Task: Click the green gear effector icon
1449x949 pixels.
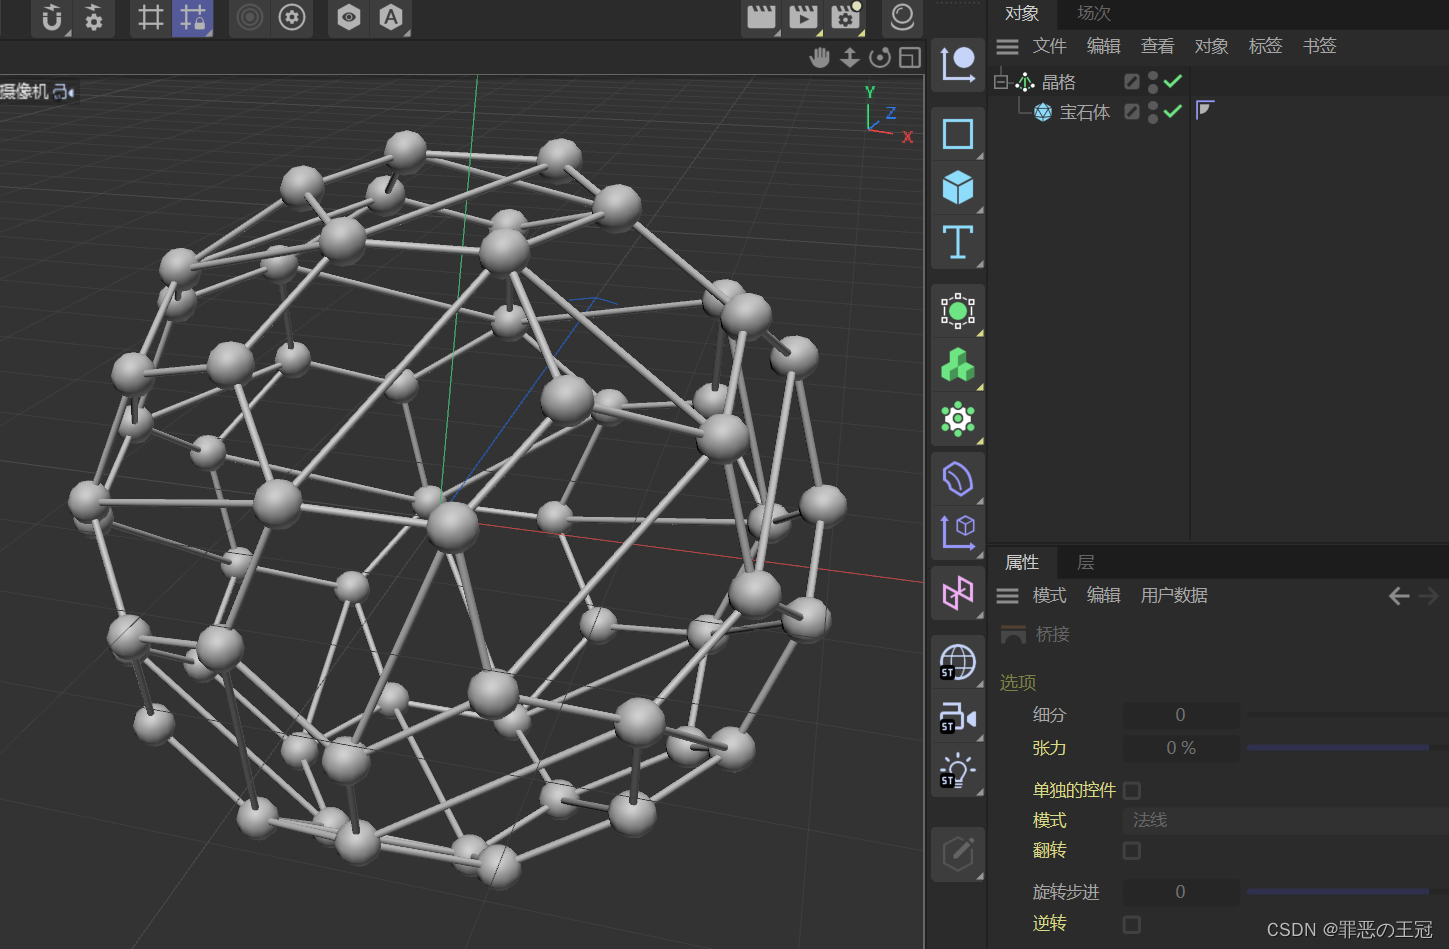Action: pos(958,419)
